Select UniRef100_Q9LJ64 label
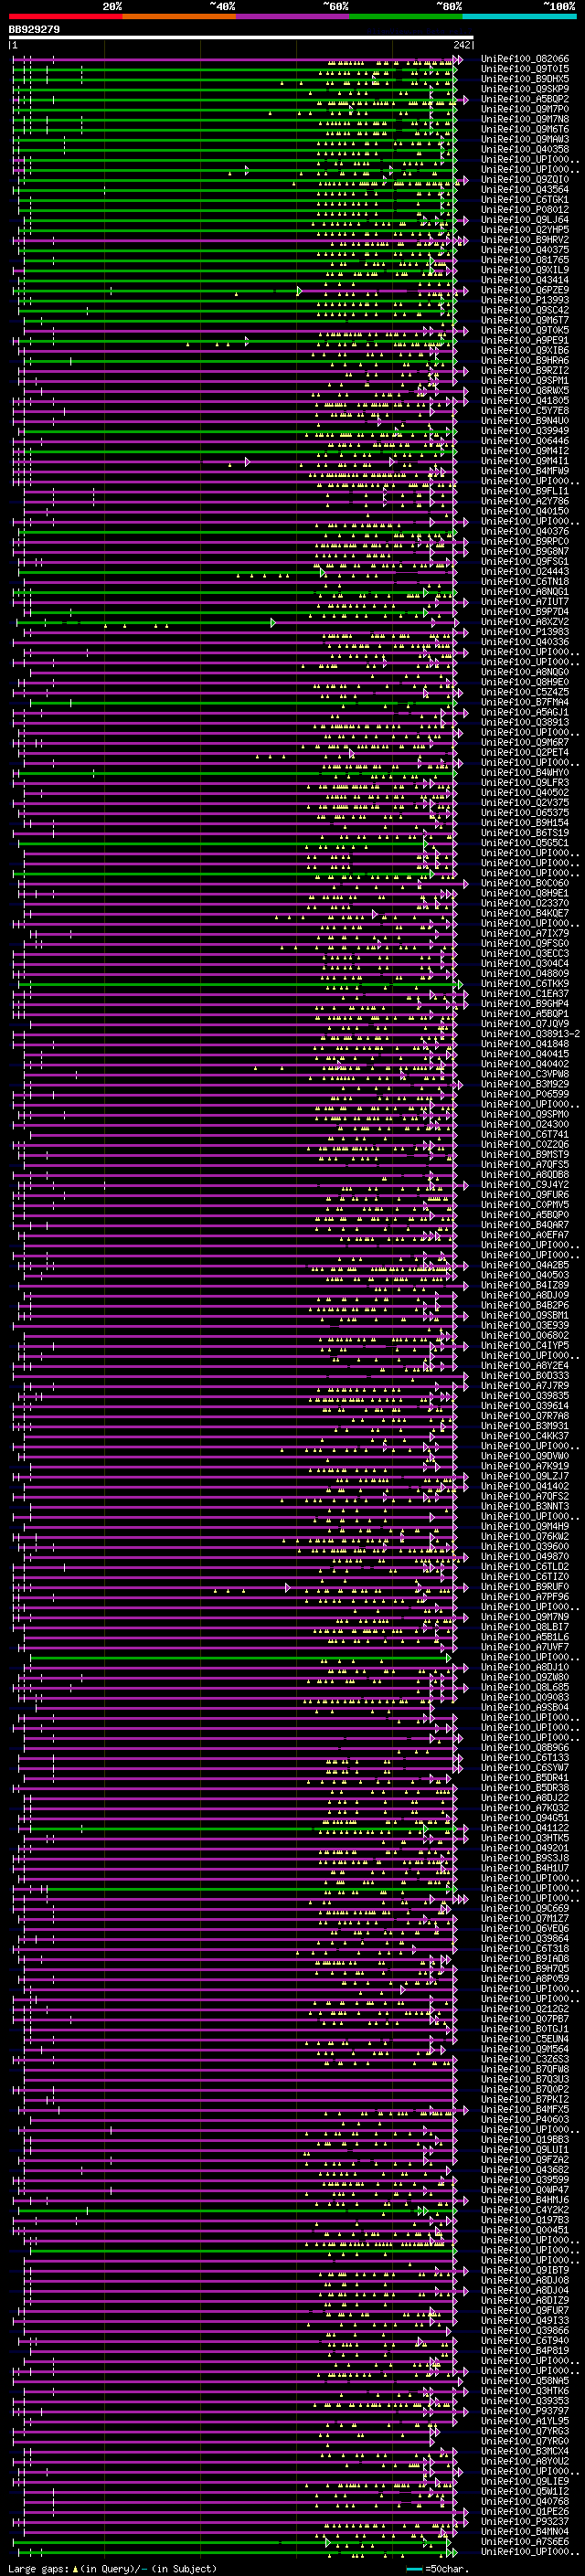Screen dimensions: 585x2576 point(525,220)
